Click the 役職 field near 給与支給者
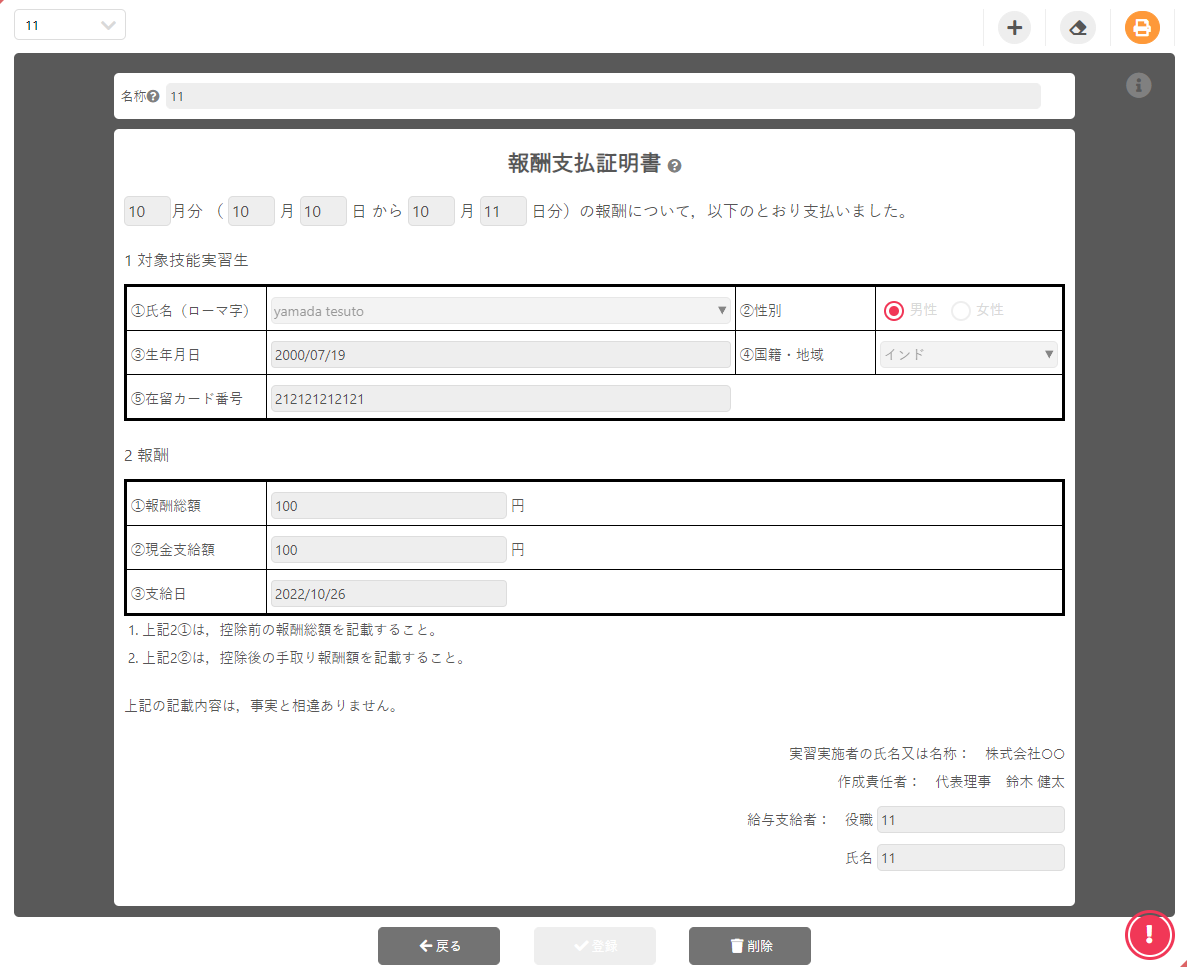 [x=970, y=819]
